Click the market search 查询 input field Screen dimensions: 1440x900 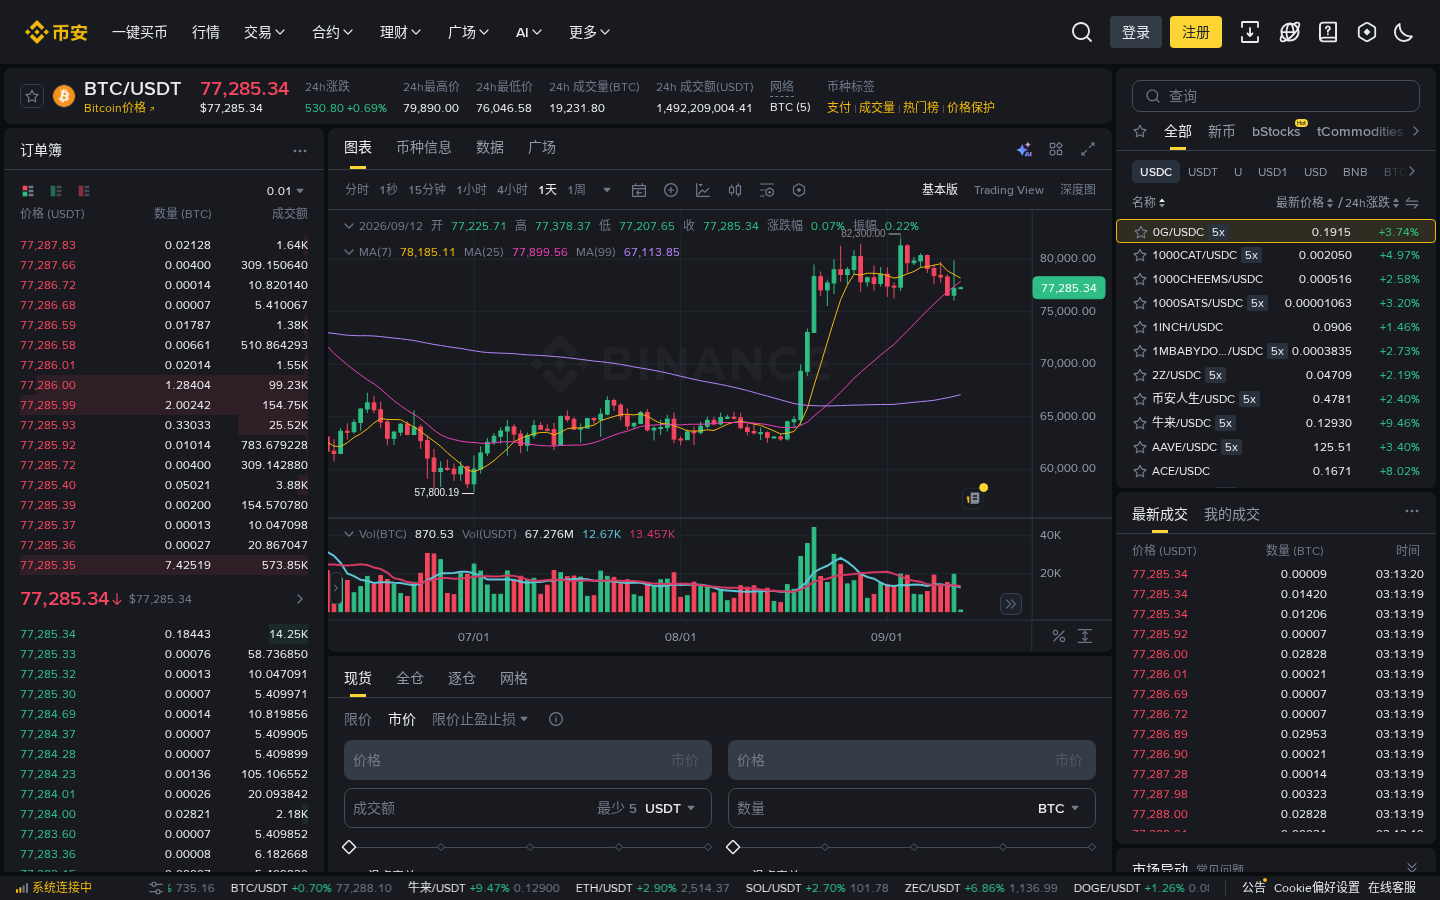(x=1276, y=96)
